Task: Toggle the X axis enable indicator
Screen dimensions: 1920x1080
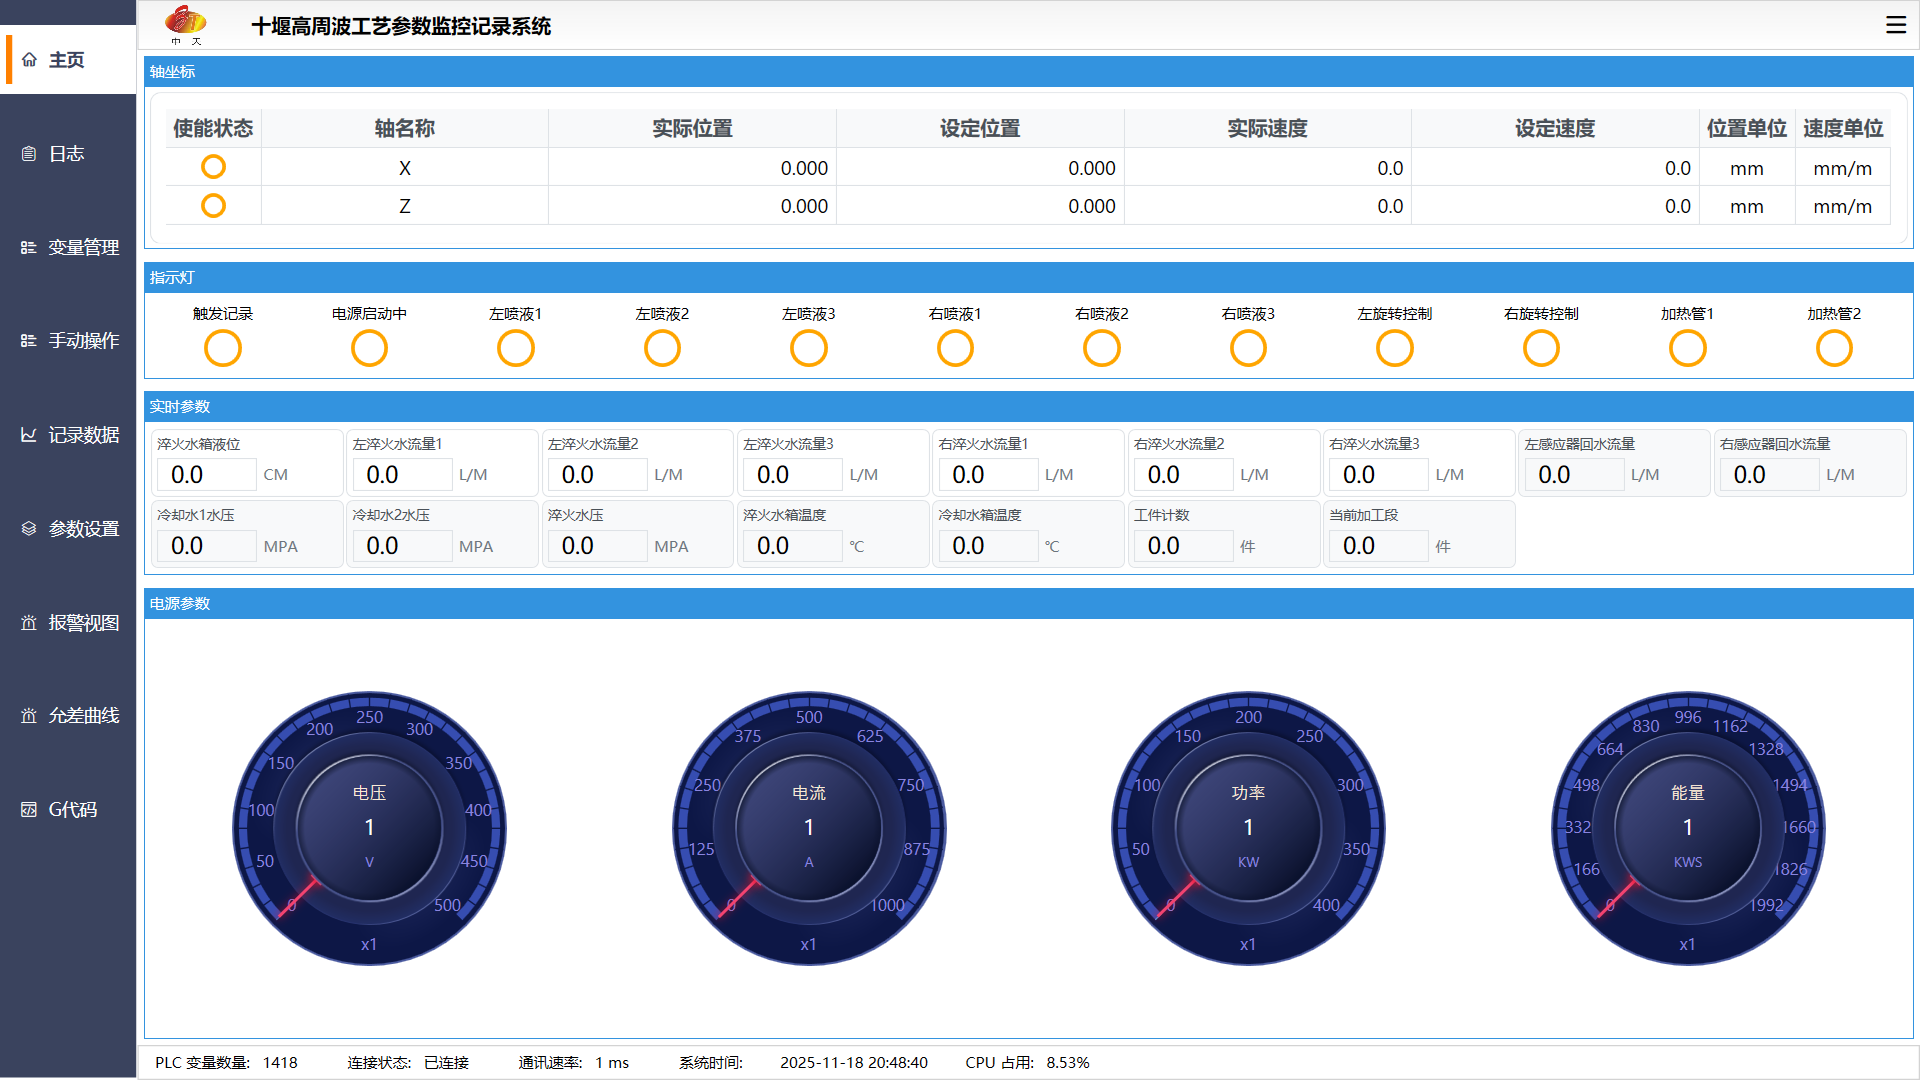Action: (x=213, y=167)
